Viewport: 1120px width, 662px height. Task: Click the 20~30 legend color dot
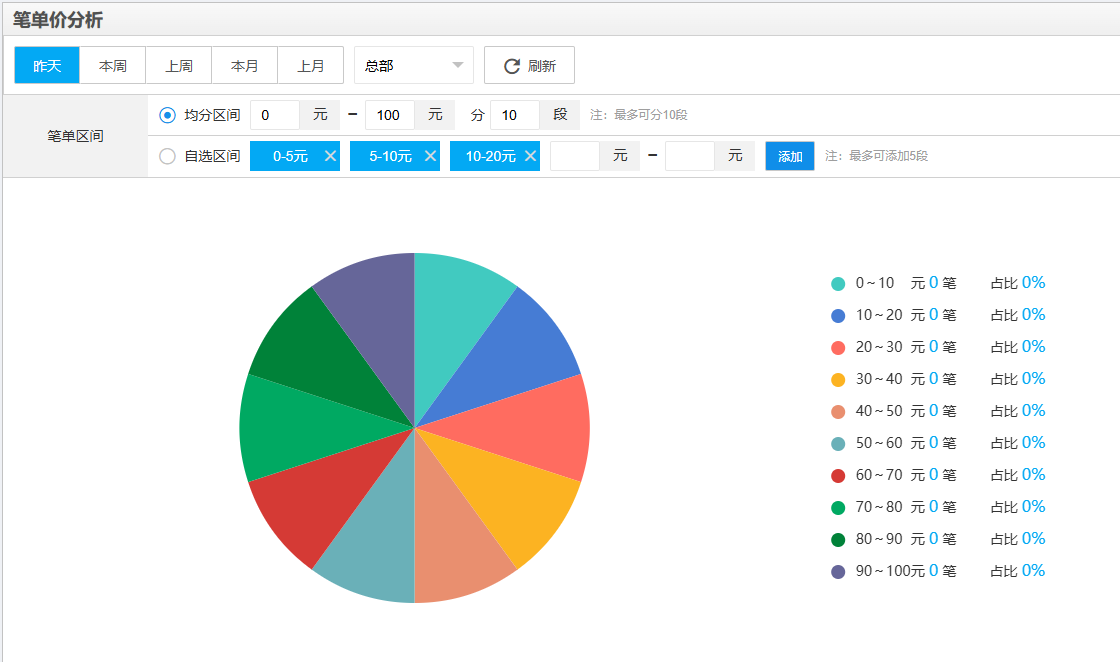coord(838,348)
